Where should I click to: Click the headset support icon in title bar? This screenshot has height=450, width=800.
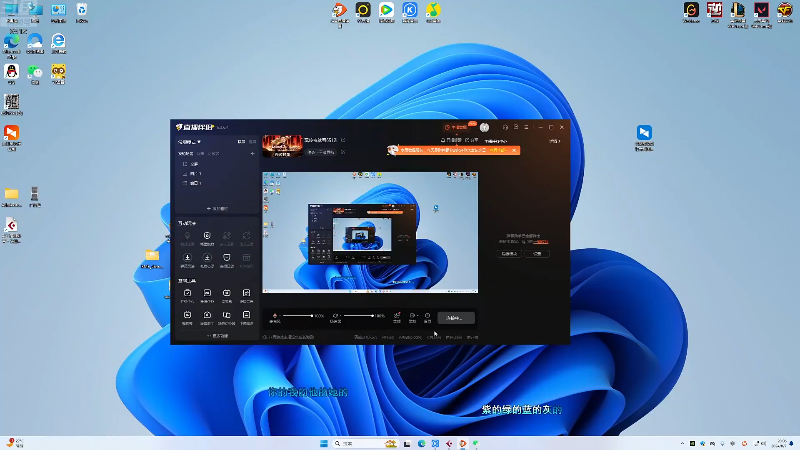click(x=505, y=127)
